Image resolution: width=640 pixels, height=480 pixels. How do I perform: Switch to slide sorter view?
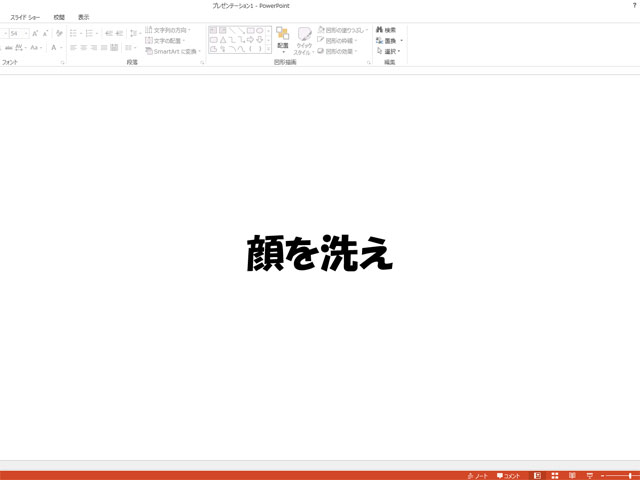[555, 475]
